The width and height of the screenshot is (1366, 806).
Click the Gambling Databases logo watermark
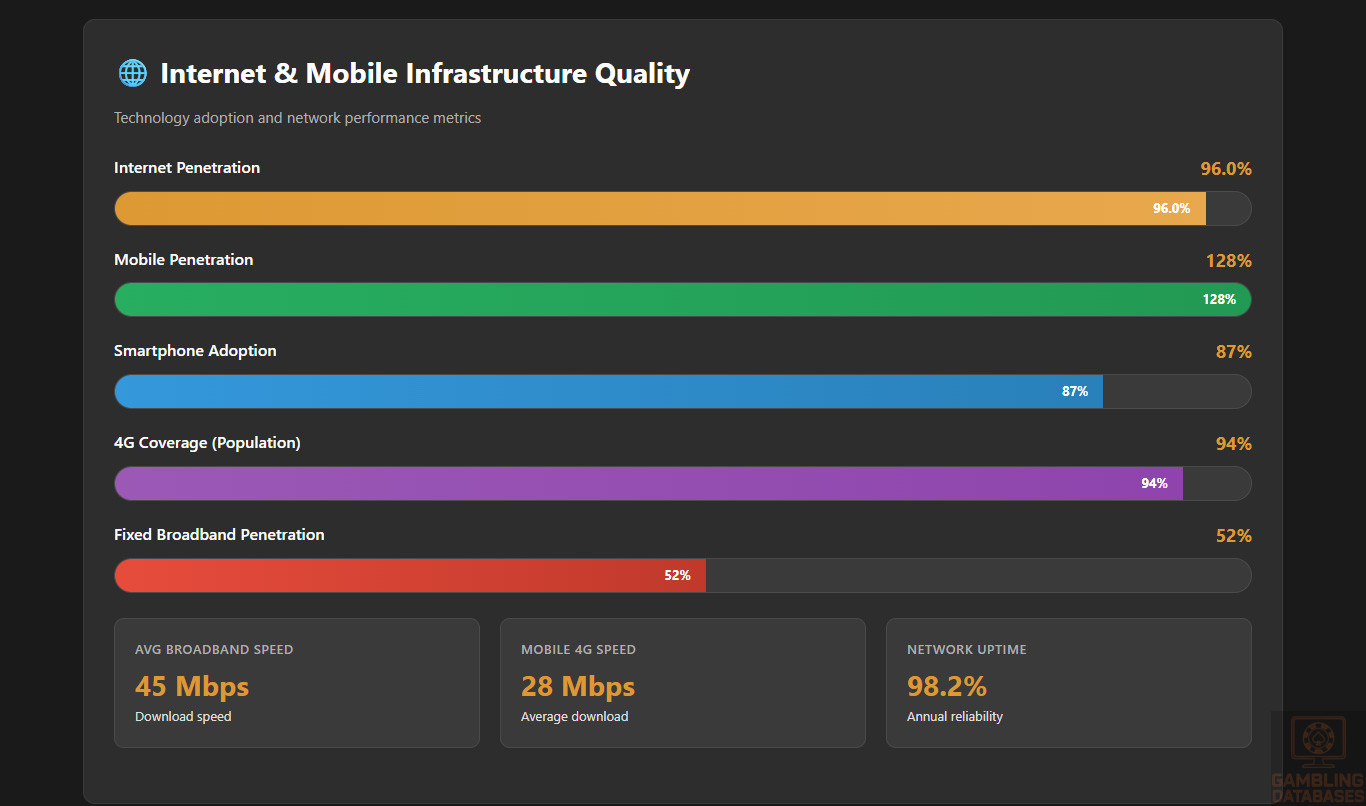1317,759
